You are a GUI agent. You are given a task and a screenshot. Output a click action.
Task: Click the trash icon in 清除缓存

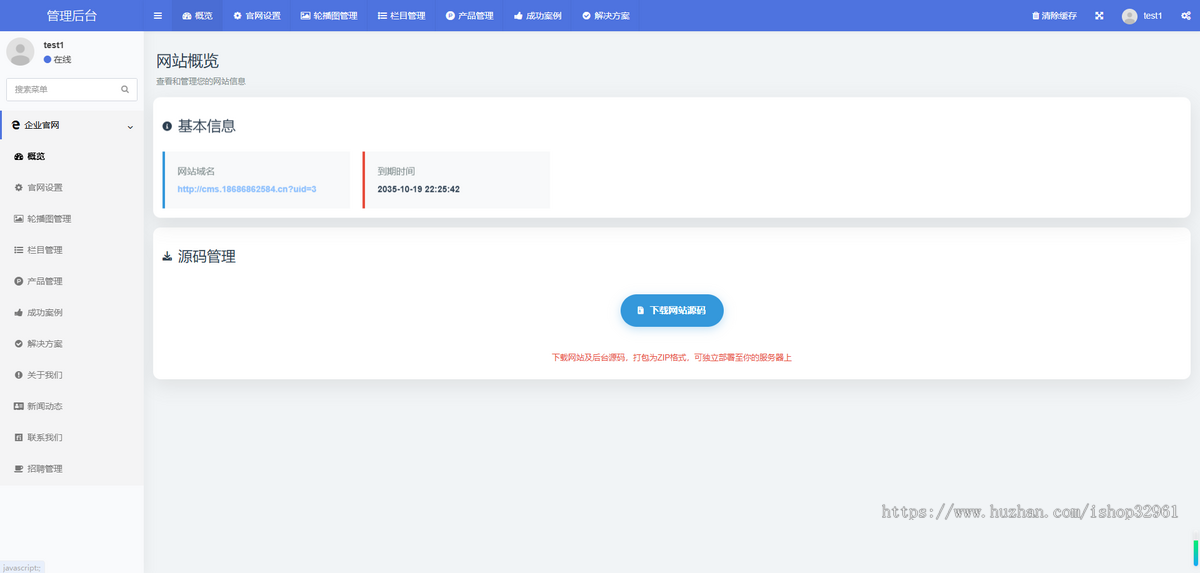[1036, 16]
